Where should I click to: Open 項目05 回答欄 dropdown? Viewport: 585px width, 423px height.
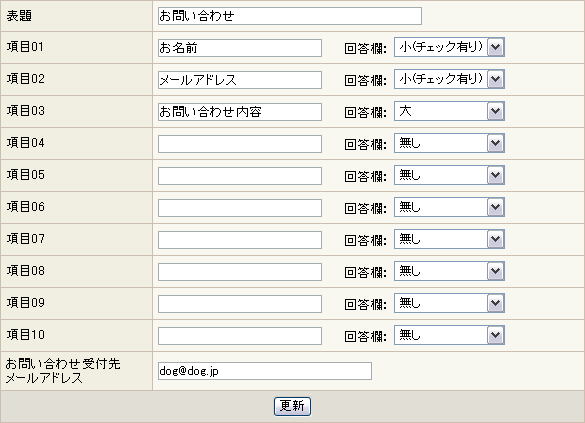pos(449,175)
